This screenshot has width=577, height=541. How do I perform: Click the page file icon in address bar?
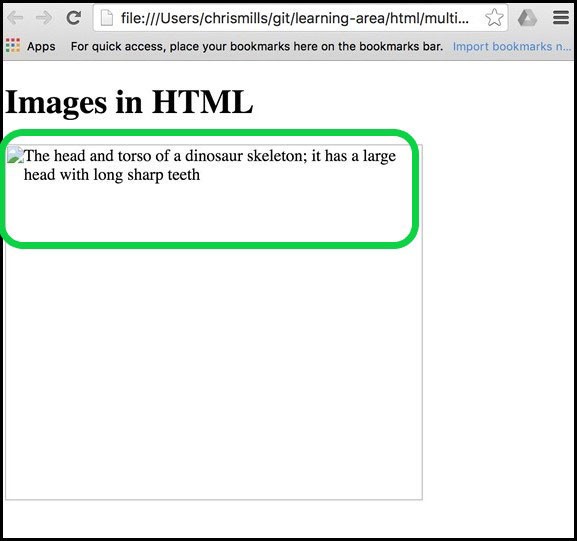point(107,18)
